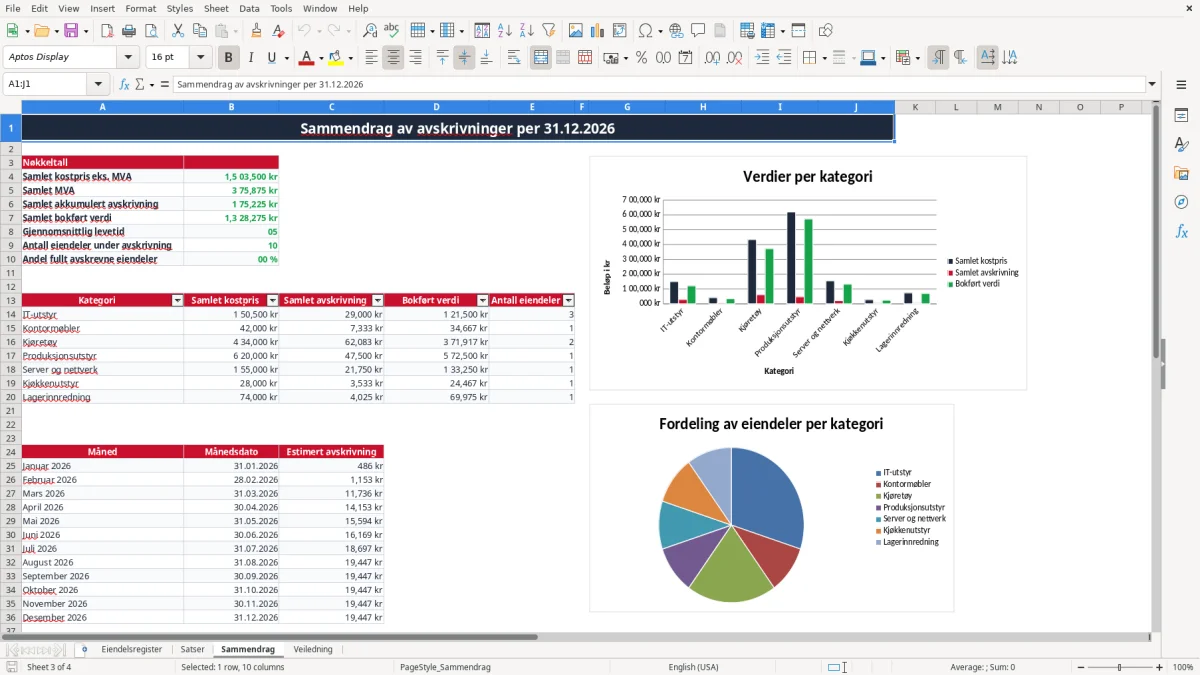
Task: Adjust the zoom slider in status bar
Action: pyautogui.click(x=1119, y=667)
